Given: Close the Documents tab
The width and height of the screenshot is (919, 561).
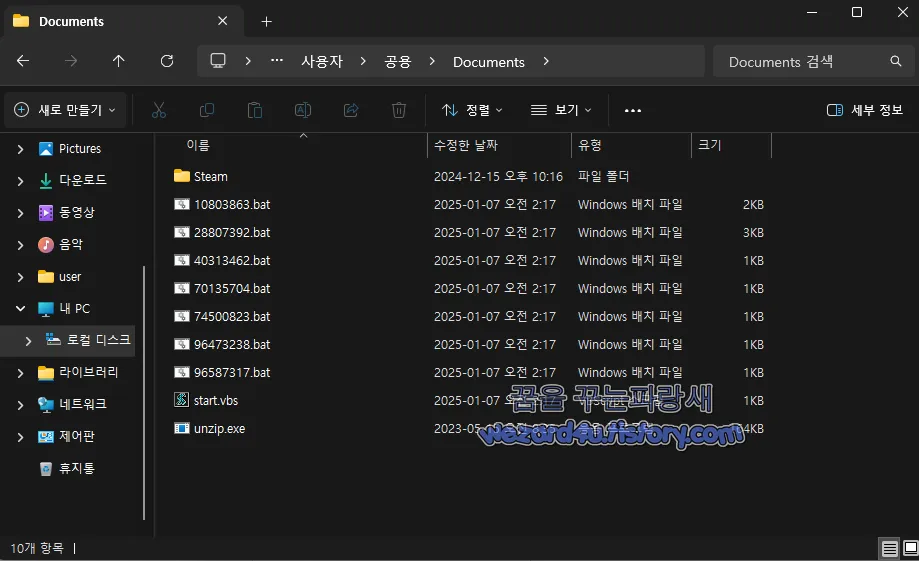Looking at the screenshot, I should pyautogui.click(x=223, y=21).
